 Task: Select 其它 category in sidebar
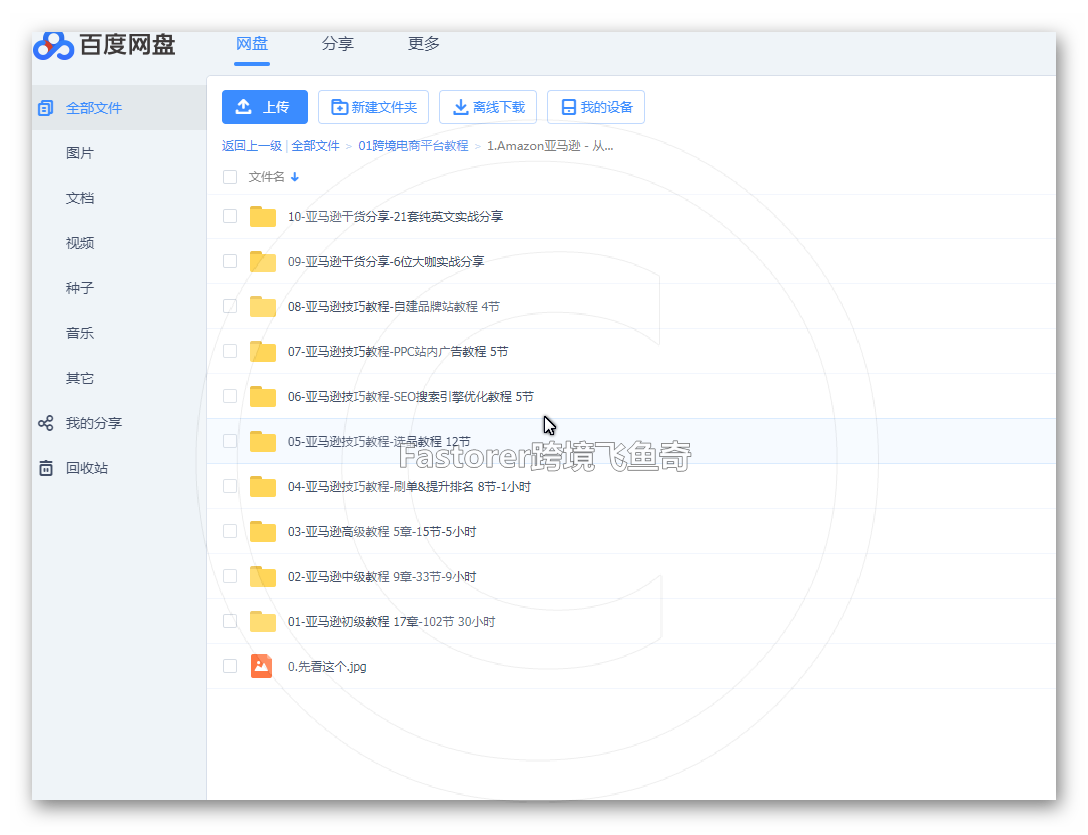(80, 378)
